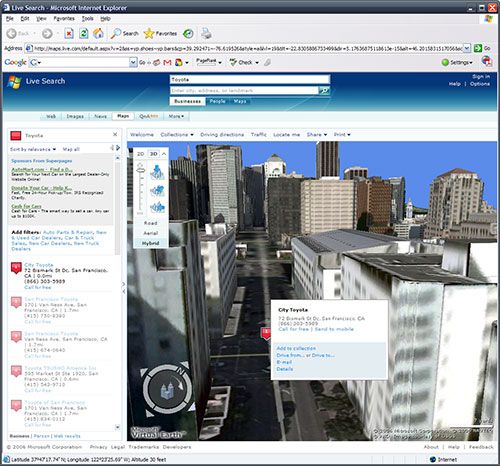500x466 pixels.
Task: Click Map all link
Action: pyautogui.click(x=71, y=149)
